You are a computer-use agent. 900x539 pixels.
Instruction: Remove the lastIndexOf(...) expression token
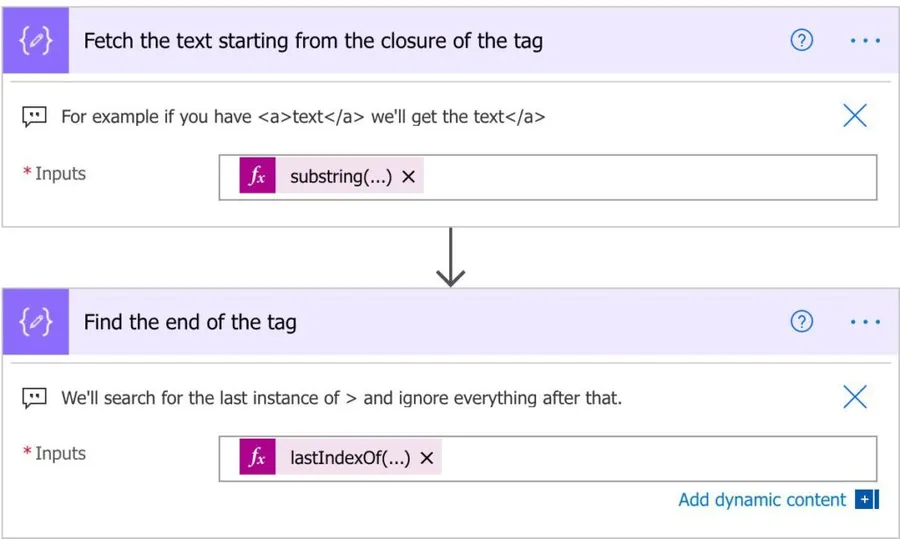(426, 458)
